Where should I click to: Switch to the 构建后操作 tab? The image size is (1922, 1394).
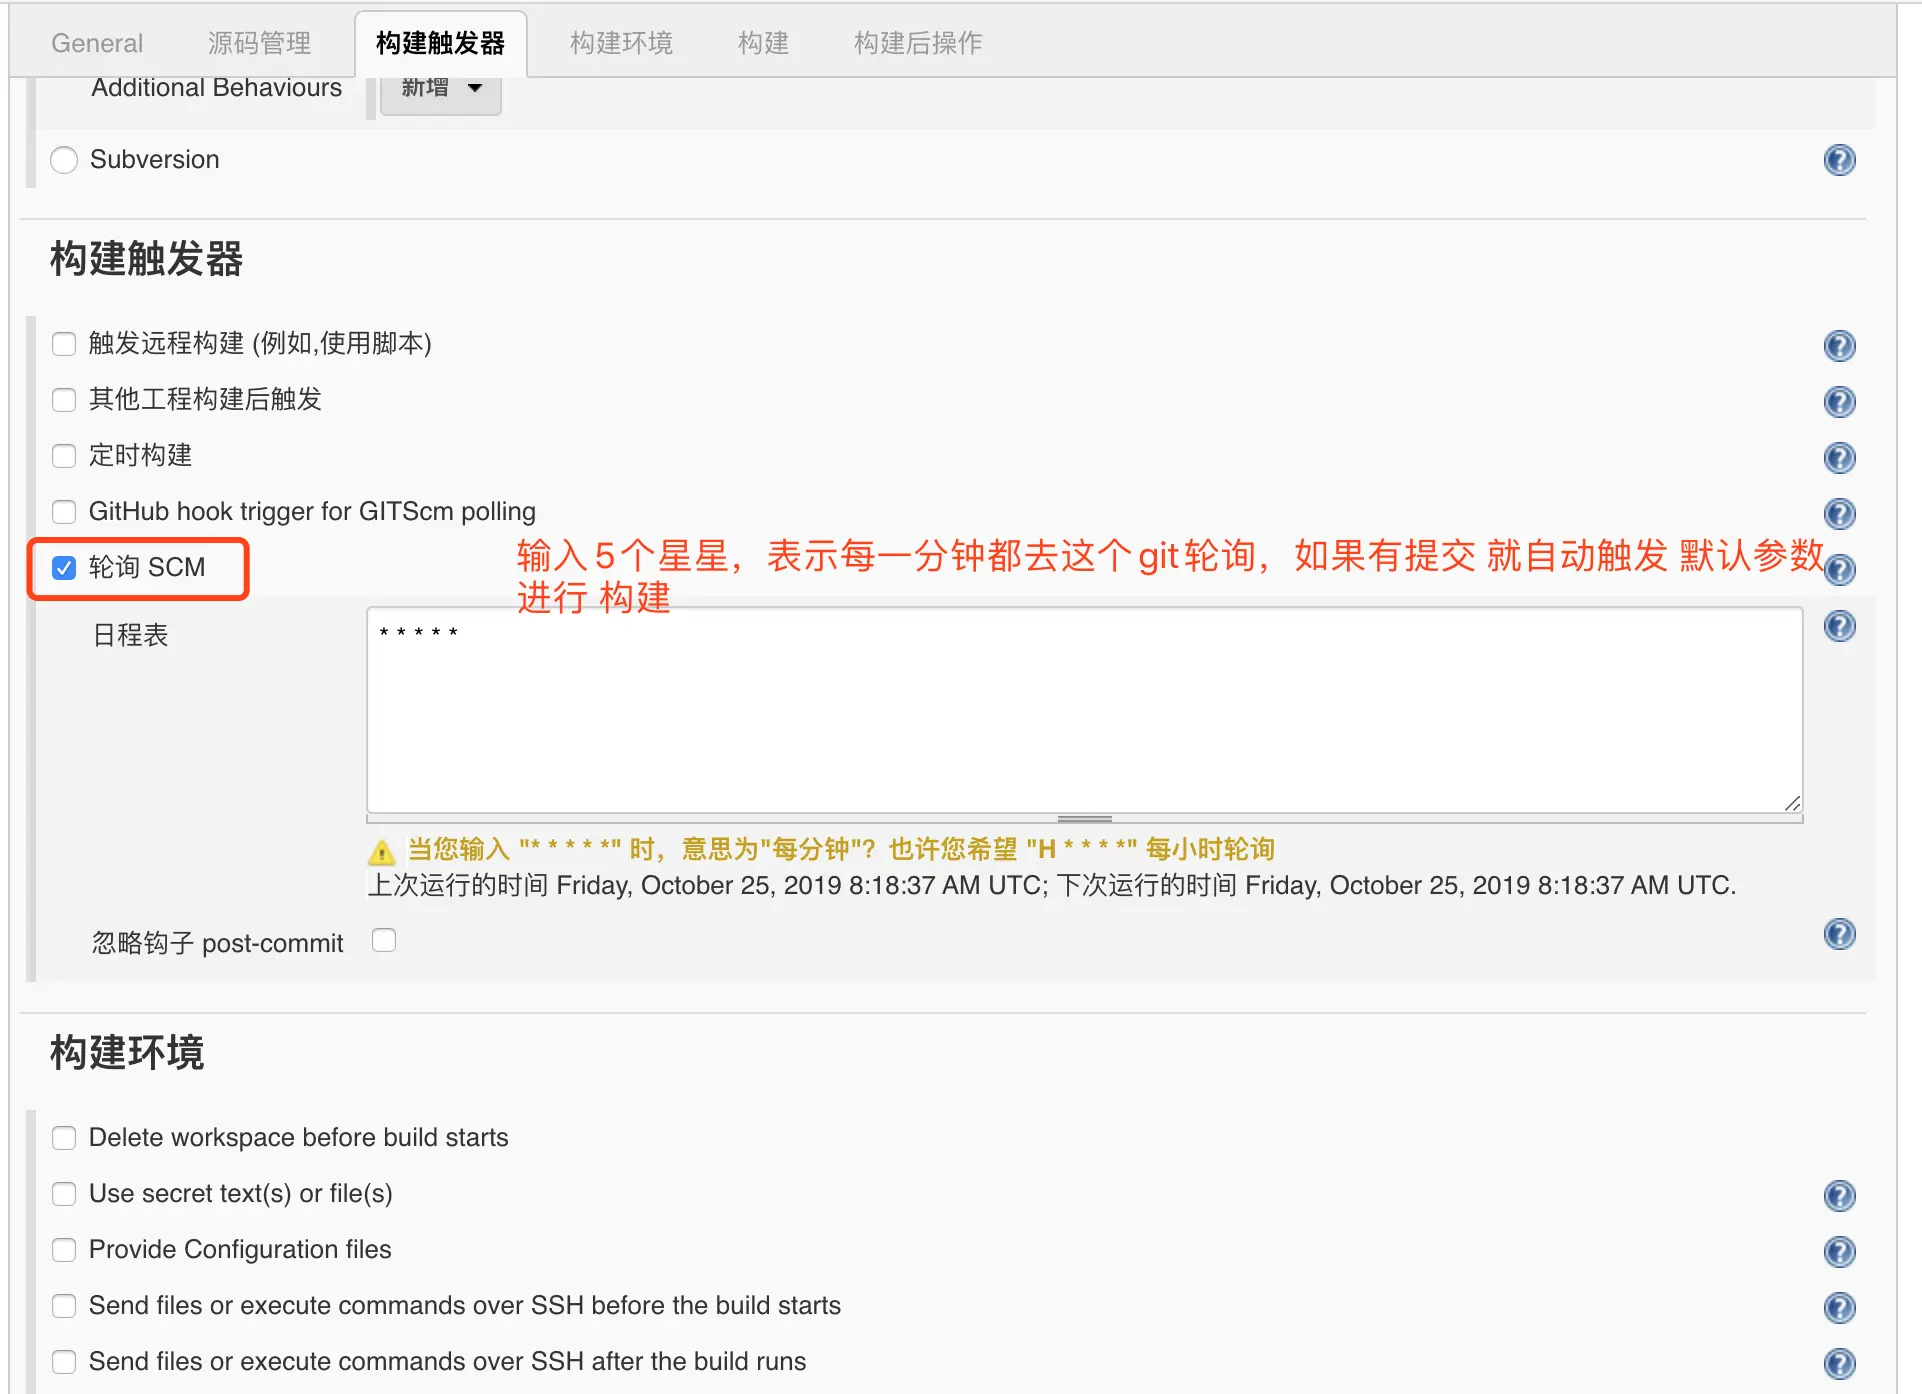click(917, 43)
